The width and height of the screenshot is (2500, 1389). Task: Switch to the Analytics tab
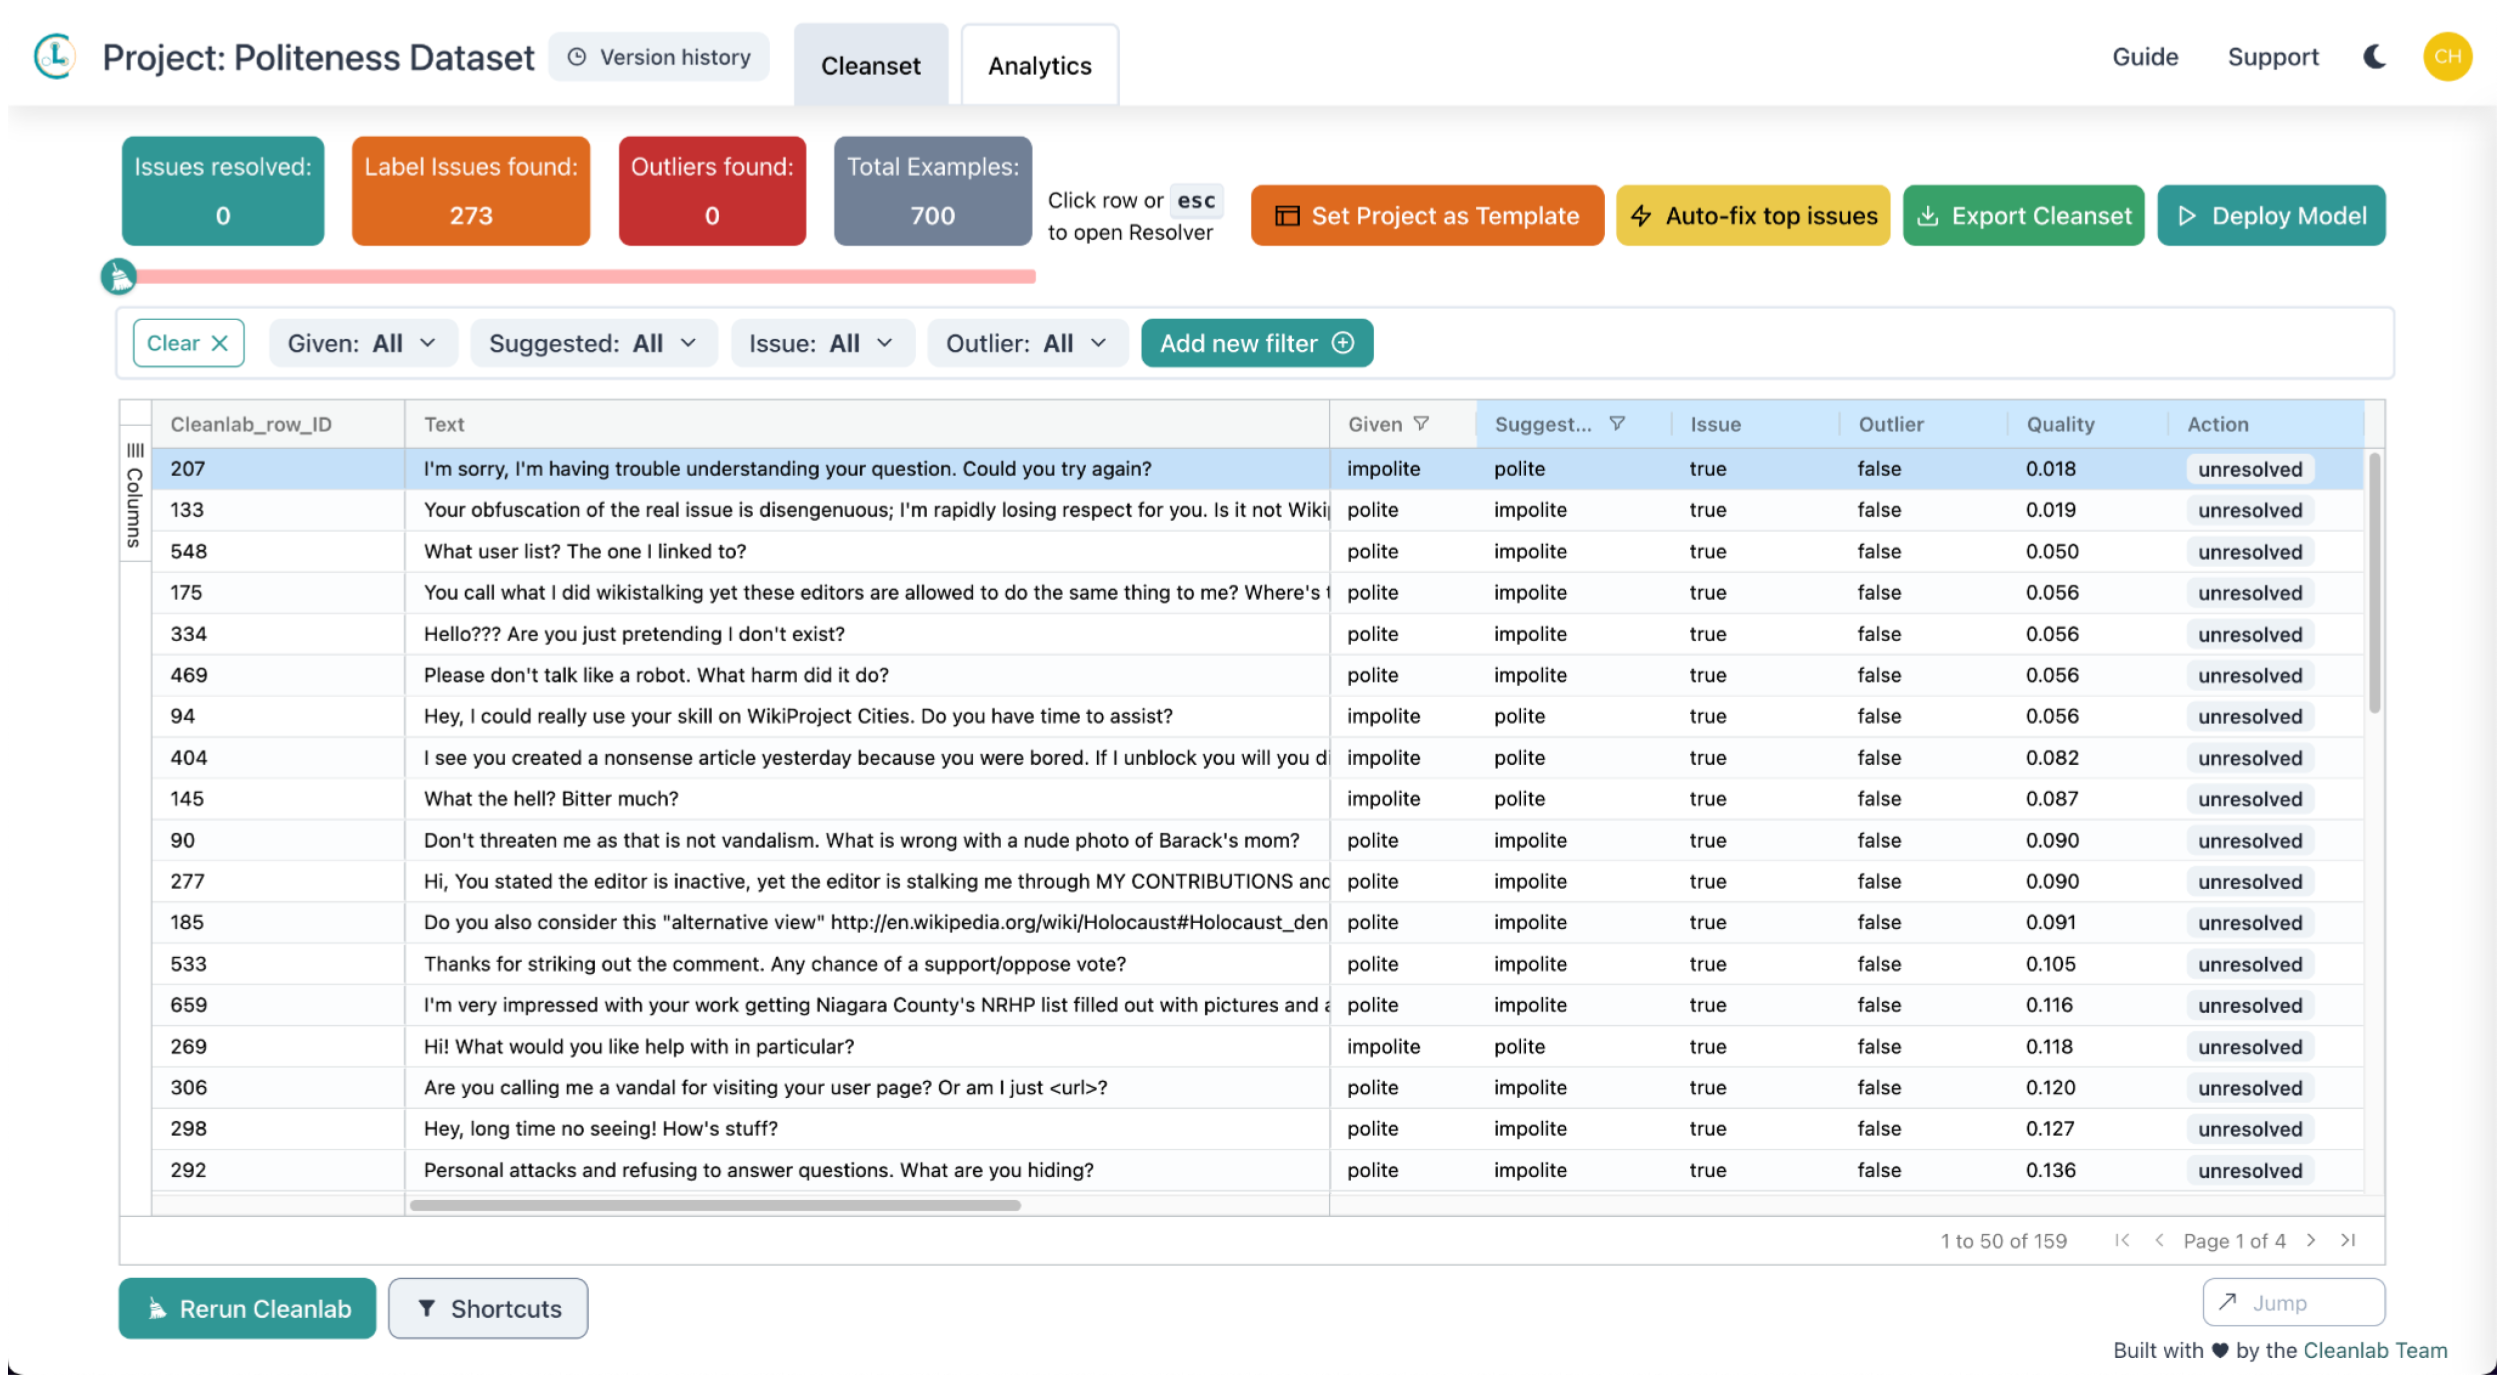1039,66
